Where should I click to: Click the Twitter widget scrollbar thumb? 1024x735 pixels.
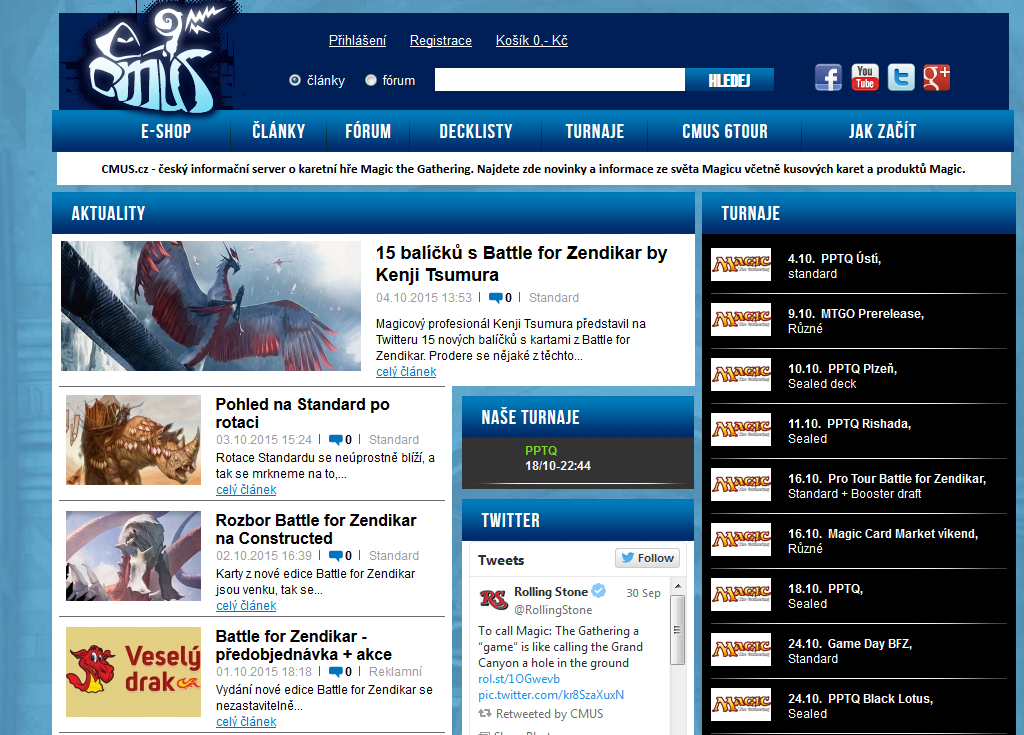point(678,629)
